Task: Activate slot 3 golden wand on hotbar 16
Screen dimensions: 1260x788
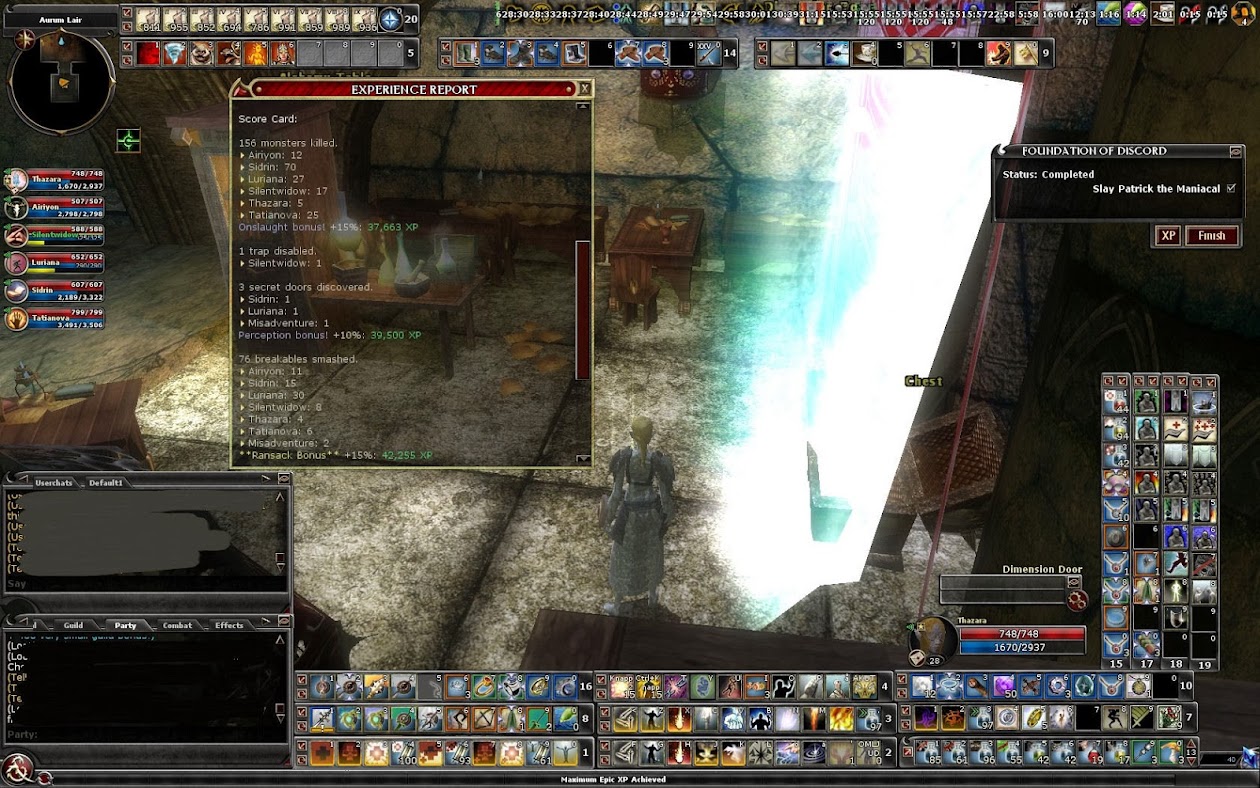Action: [376, 686]
